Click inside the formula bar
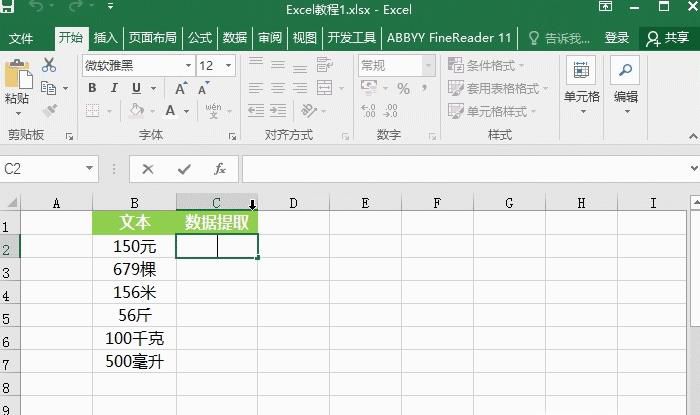 point(466,169)
